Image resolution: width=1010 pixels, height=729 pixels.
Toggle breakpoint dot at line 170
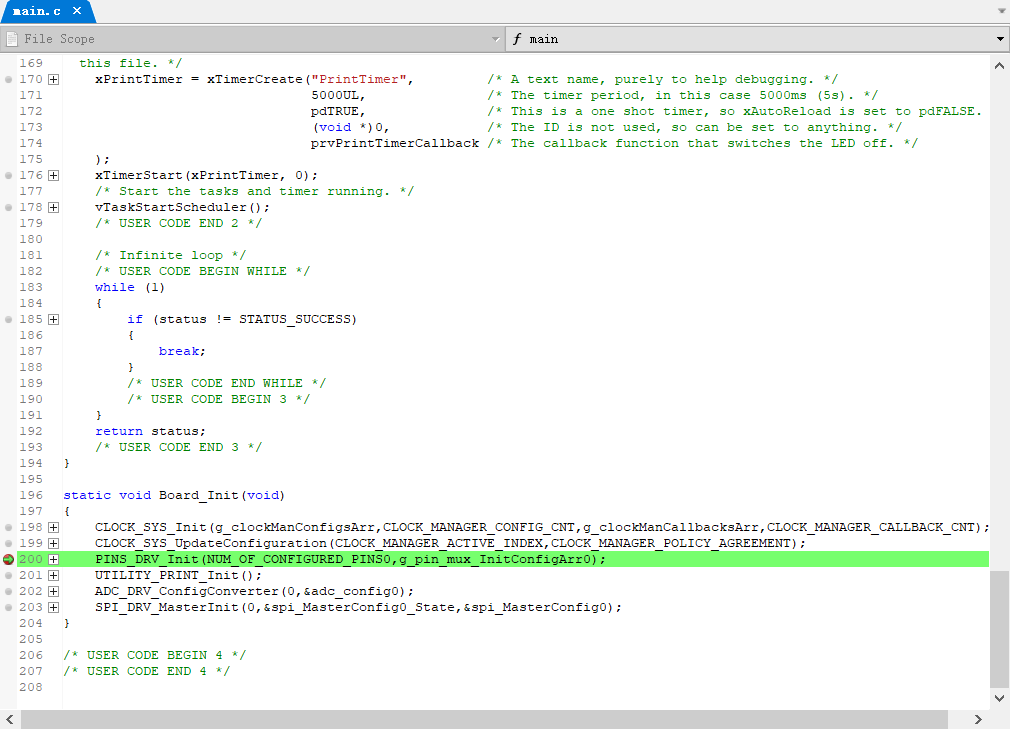(x=8, y=79)
